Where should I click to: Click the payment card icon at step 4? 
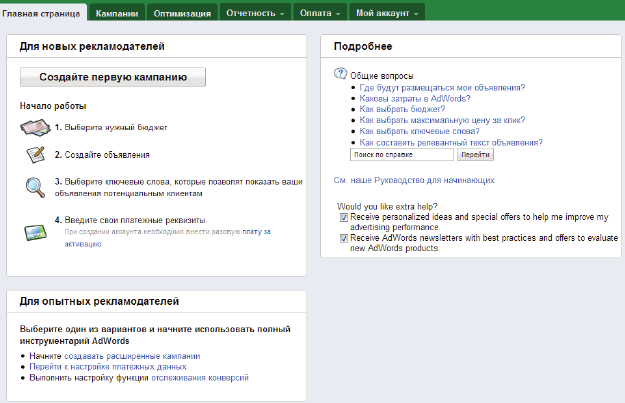click(x=36, y=231)
